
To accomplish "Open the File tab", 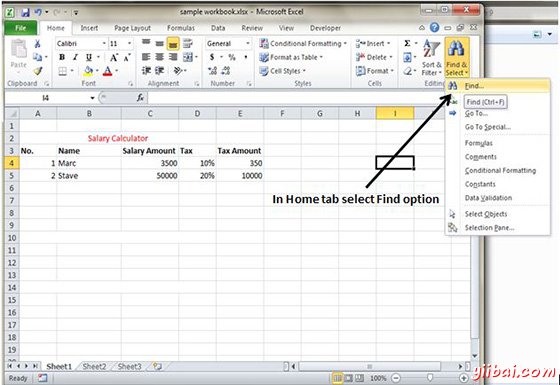I will coord(21,28).
